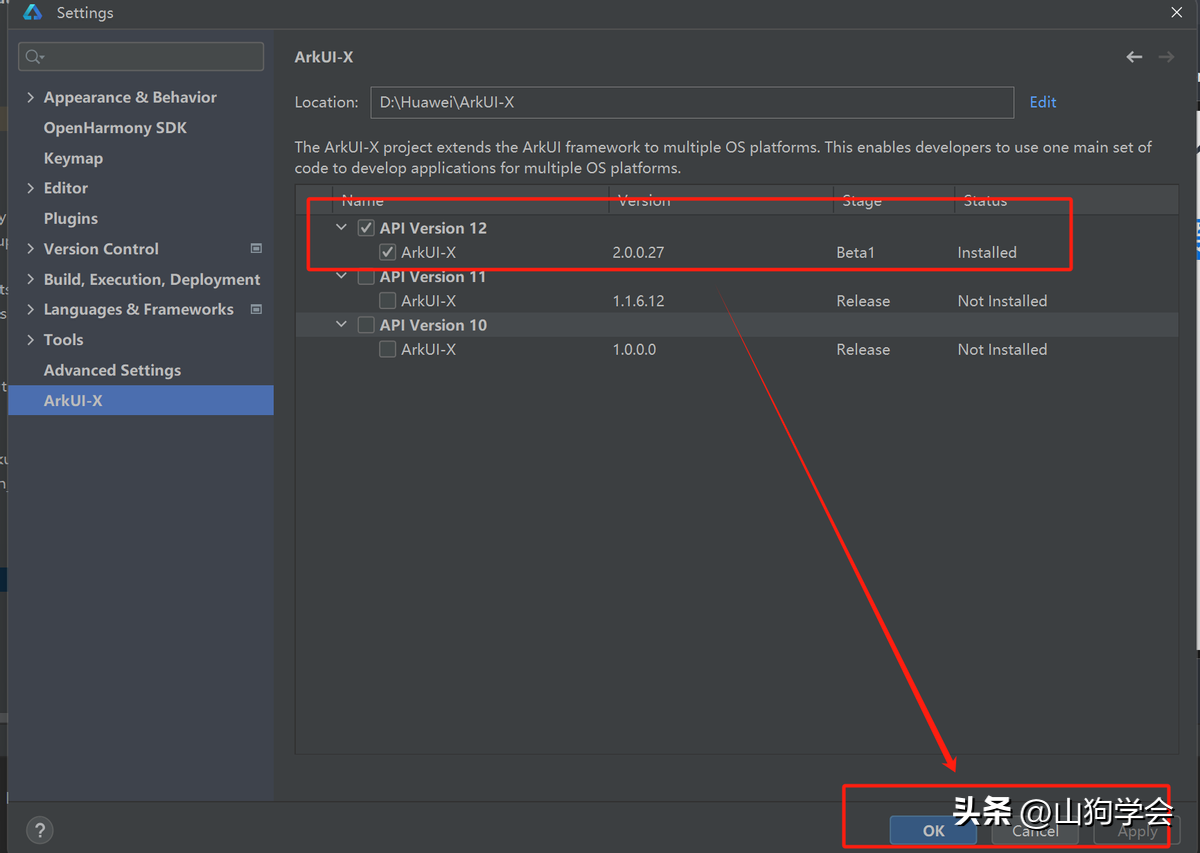Click the Release stage for version 1.0.0.0

[x=863, y=349]
